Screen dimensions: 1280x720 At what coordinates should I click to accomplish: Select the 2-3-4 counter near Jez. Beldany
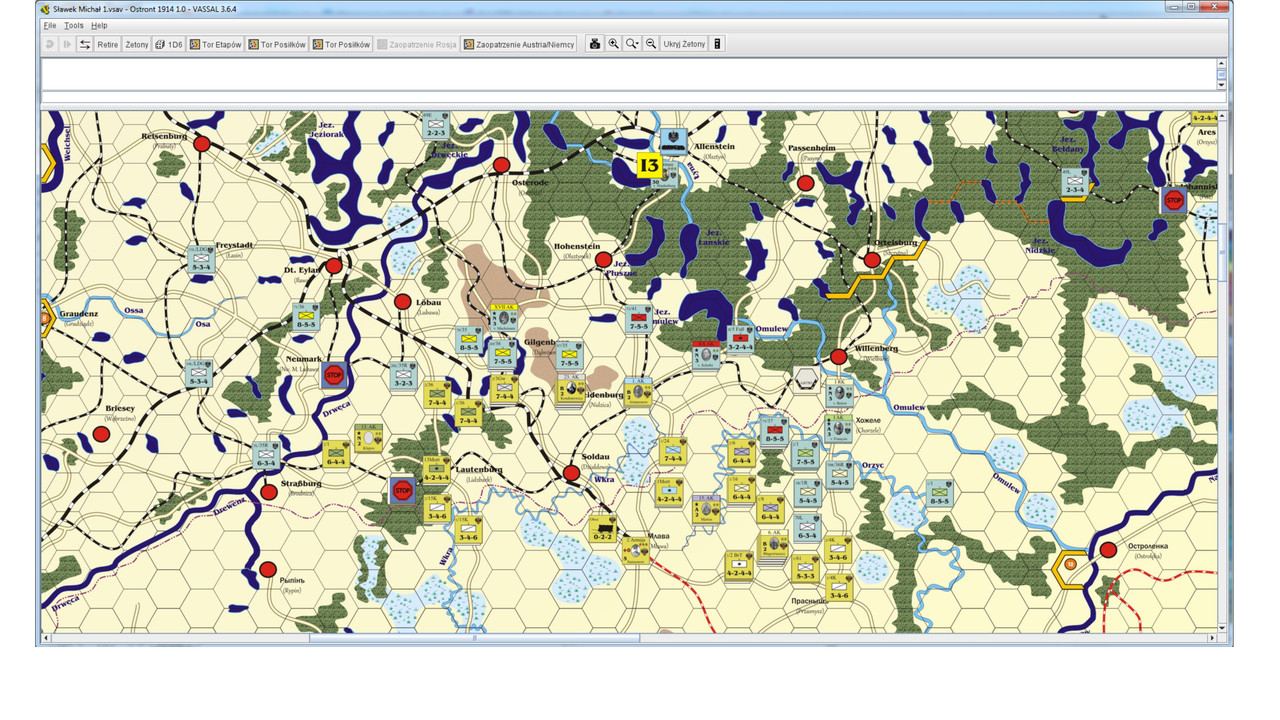point(1075,181)
